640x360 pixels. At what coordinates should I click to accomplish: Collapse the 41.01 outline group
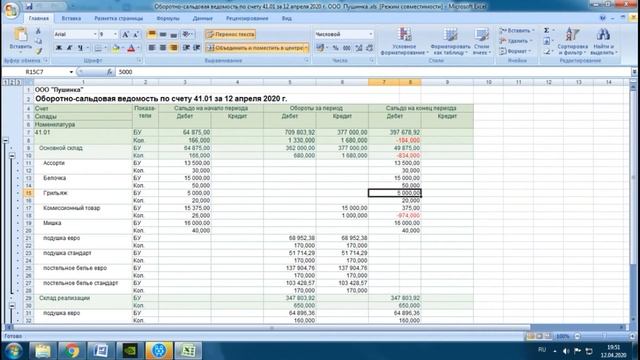point(5,140)
